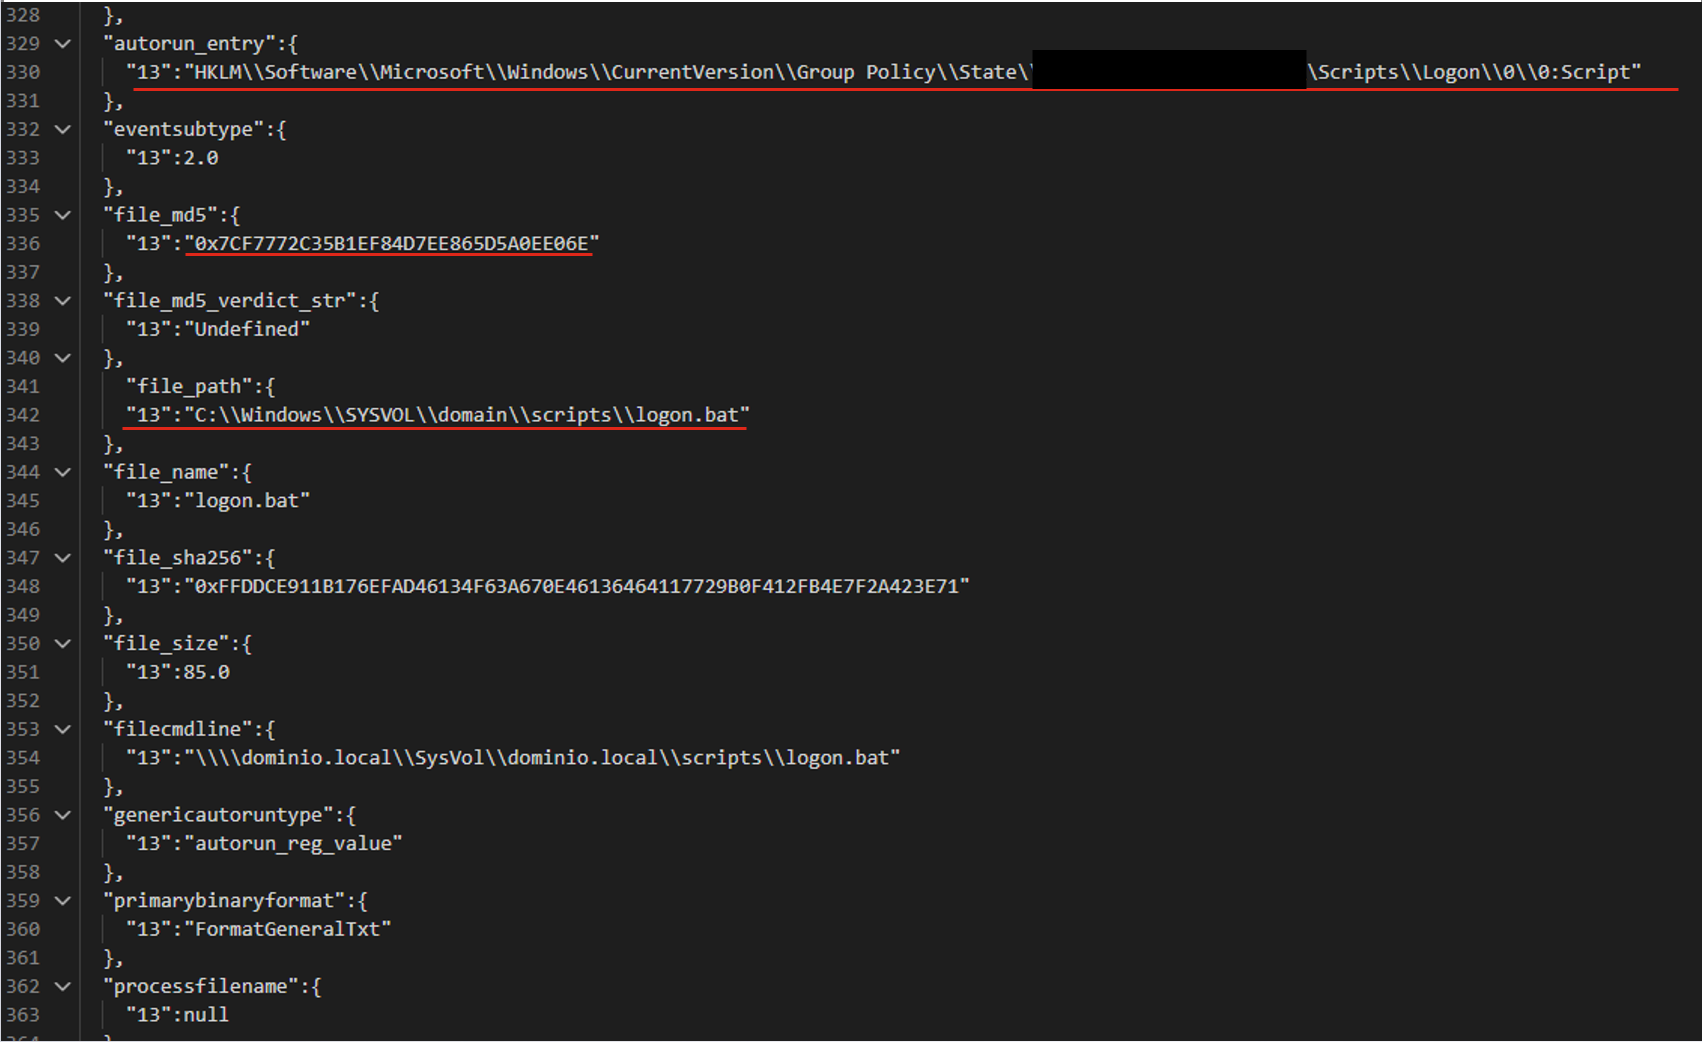
Task: Collapse the file_name block chevron
Action: point(63,472)
